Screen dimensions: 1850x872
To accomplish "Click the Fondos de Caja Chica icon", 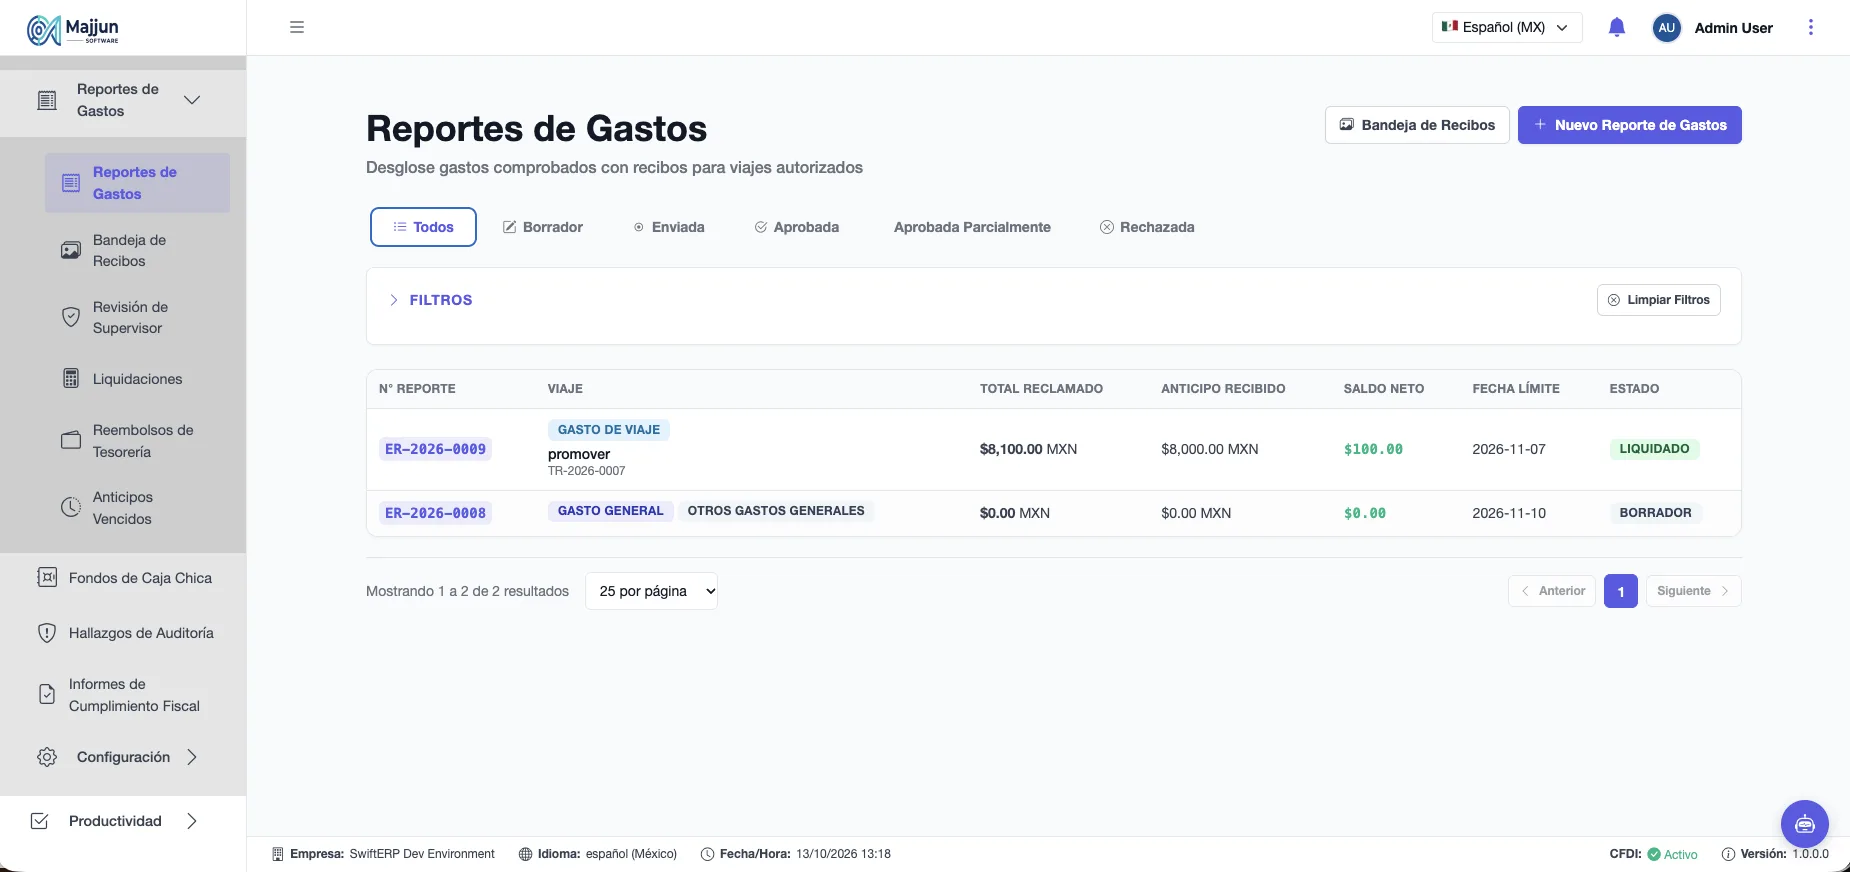I will click(x=47, y=577).
